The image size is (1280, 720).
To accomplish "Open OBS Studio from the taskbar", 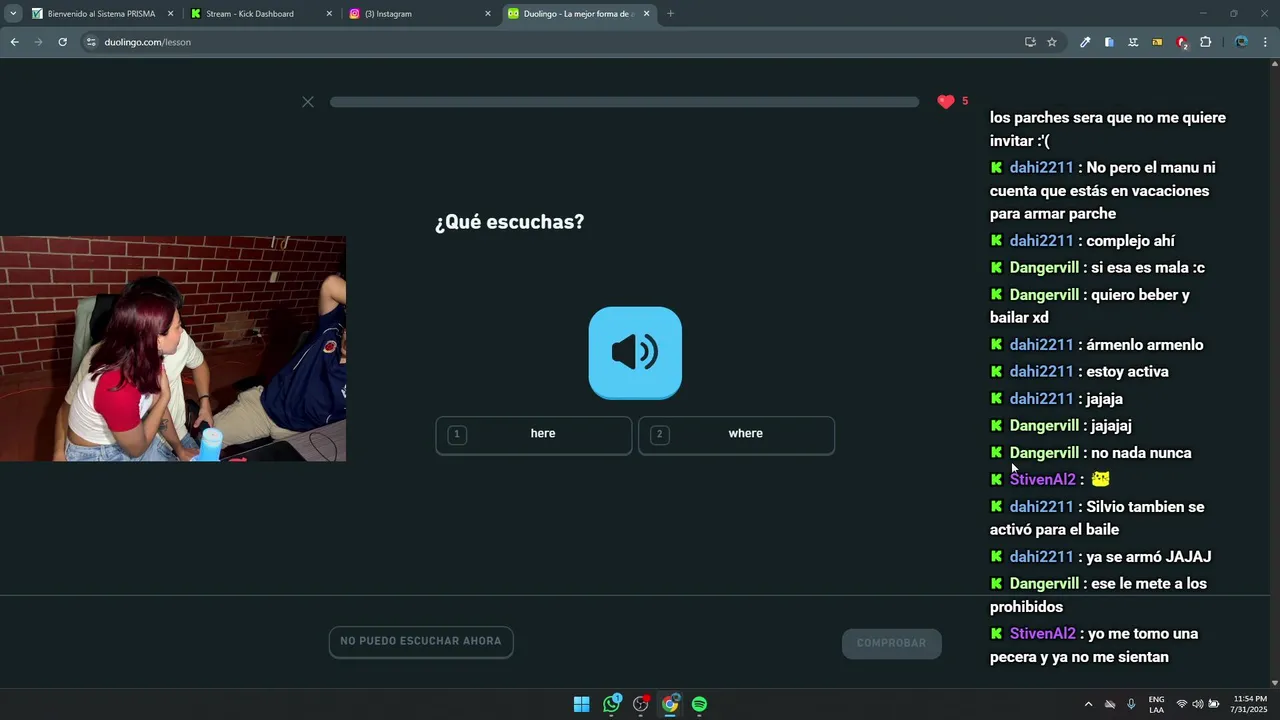I will 641,704.
